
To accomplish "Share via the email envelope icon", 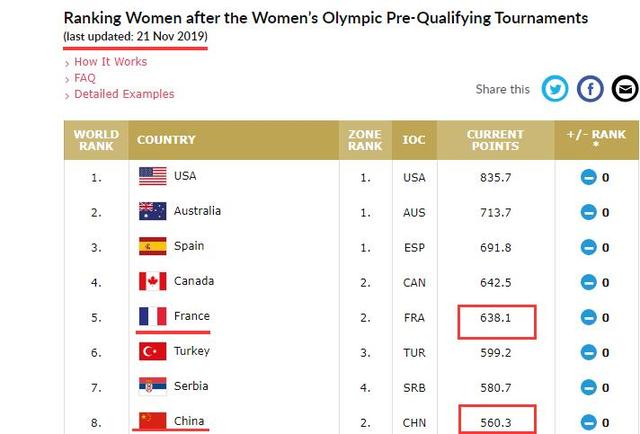I will point(625,89).
